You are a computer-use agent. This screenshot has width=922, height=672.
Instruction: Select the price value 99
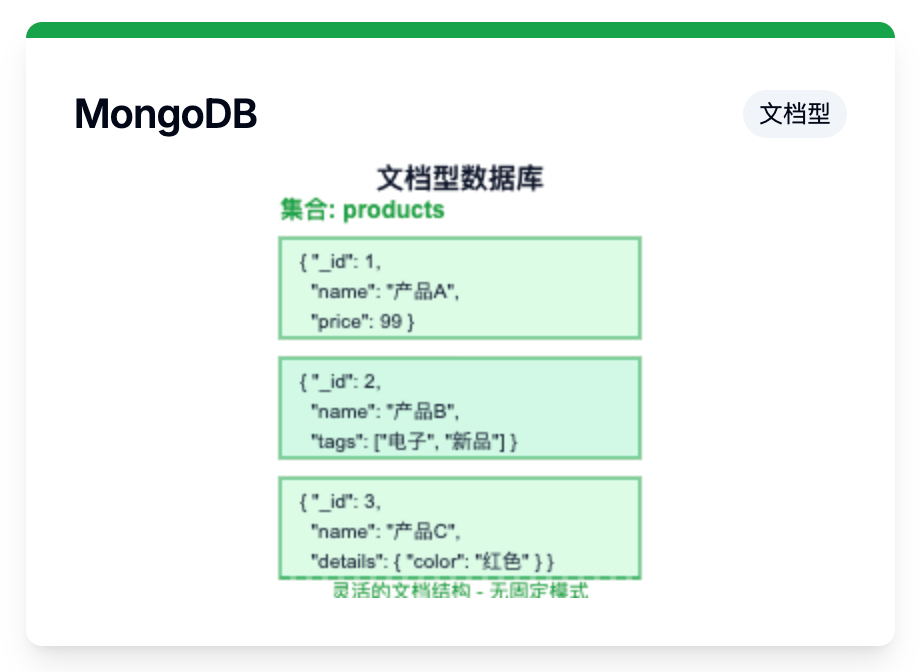coord(391,322)
